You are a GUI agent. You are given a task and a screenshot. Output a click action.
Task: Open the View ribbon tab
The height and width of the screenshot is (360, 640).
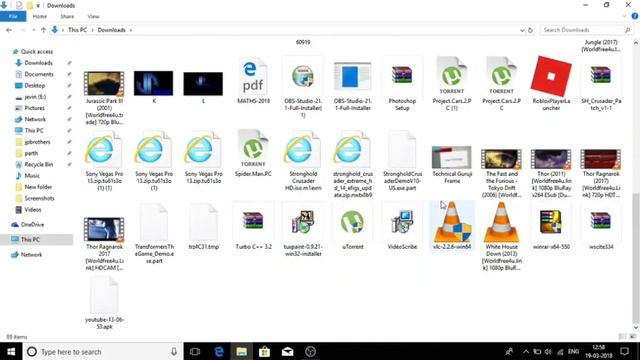tap(93, 16)
